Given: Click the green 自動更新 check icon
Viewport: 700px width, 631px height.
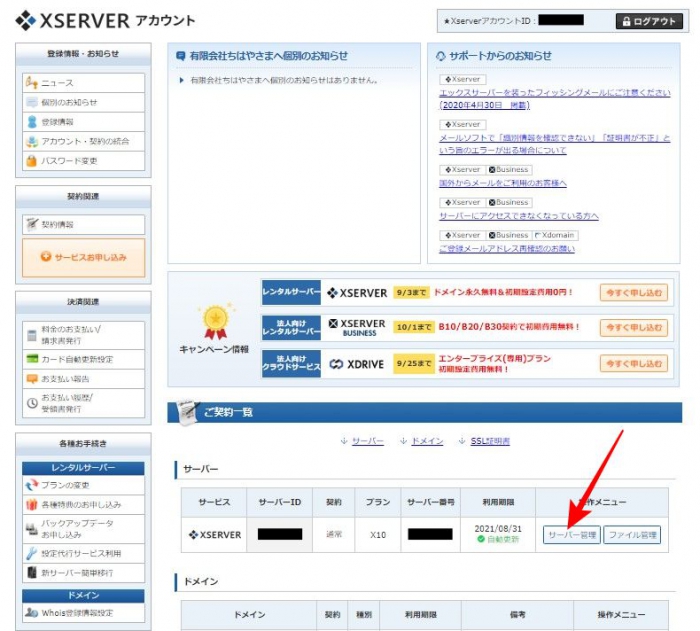Looking at the screenshot, I should [481, 539].
